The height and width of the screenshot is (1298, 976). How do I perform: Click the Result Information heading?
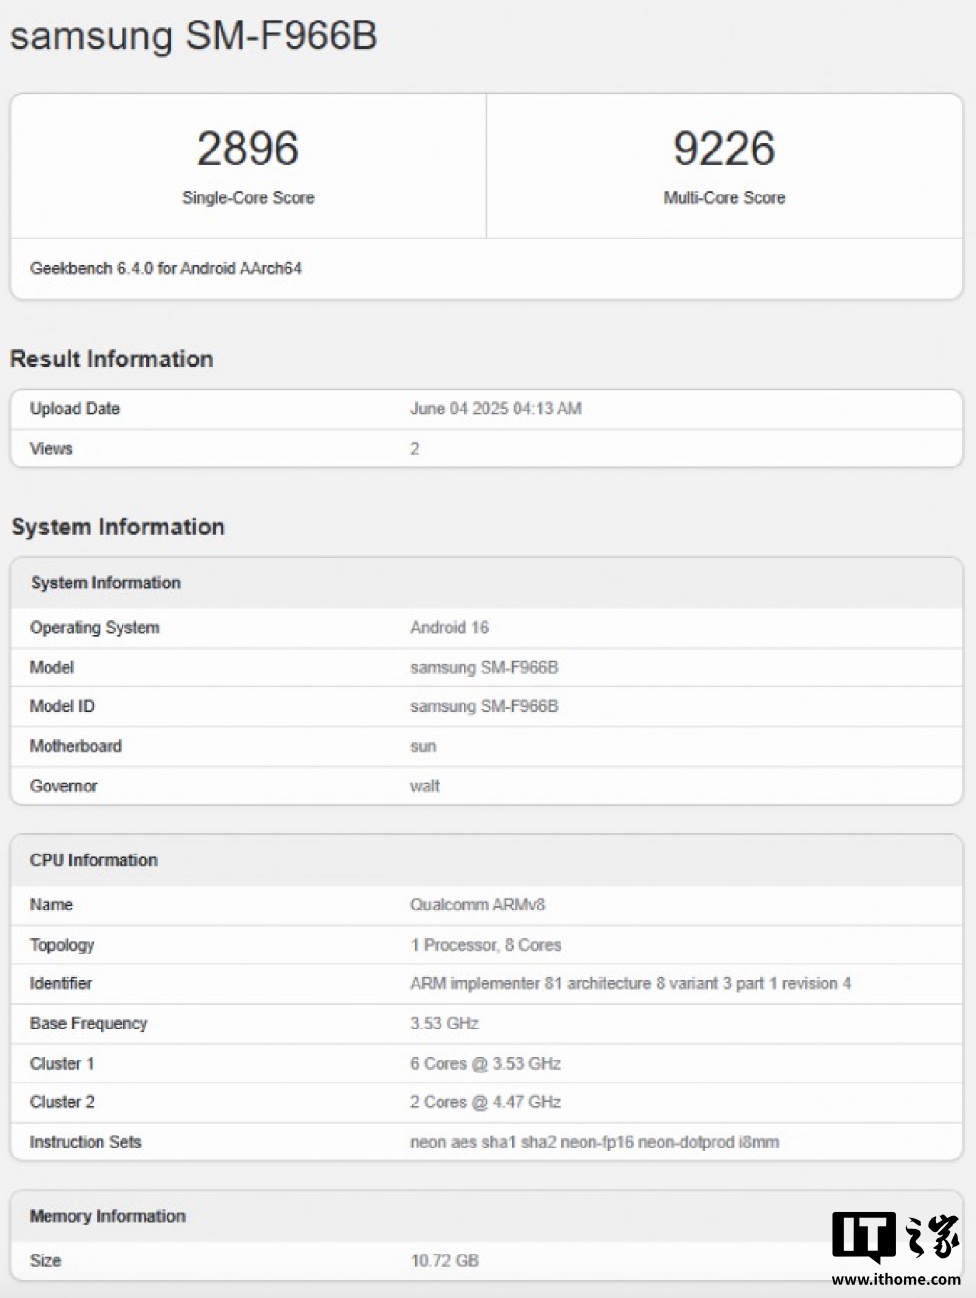(111, 359)
